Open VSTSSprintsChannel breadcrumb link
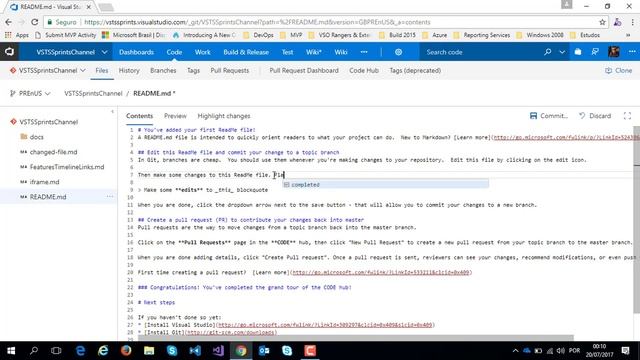Image resolution: width=640 pixels, height=360 pixels. click(93, 93)
